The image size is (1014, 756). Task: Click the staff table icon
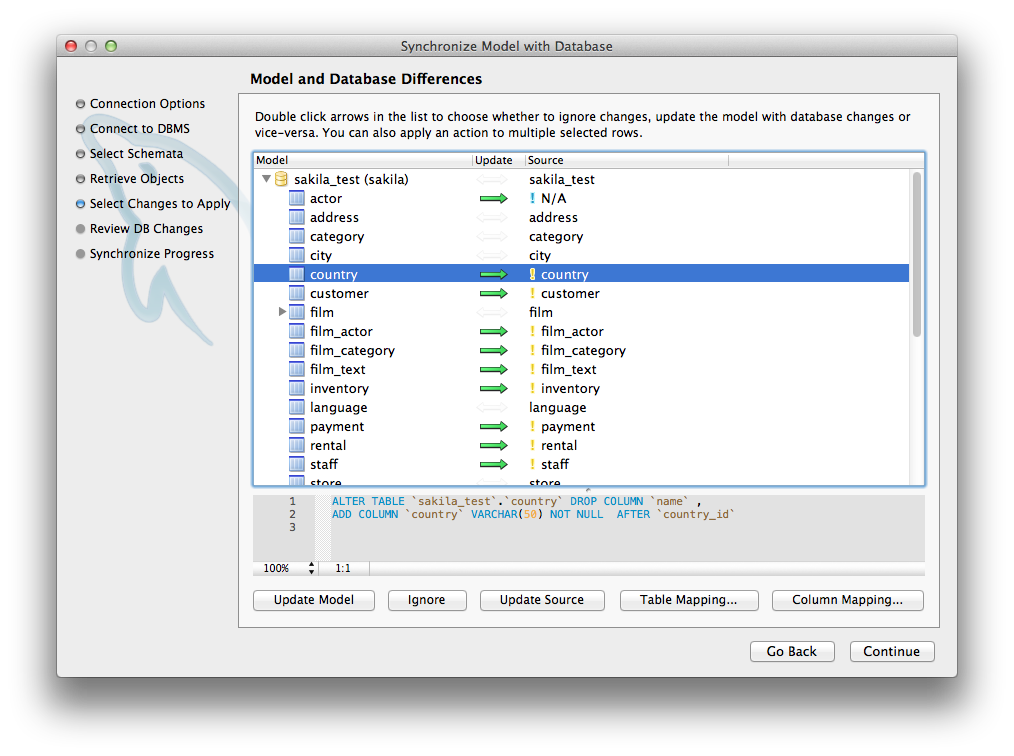(296, 465)
